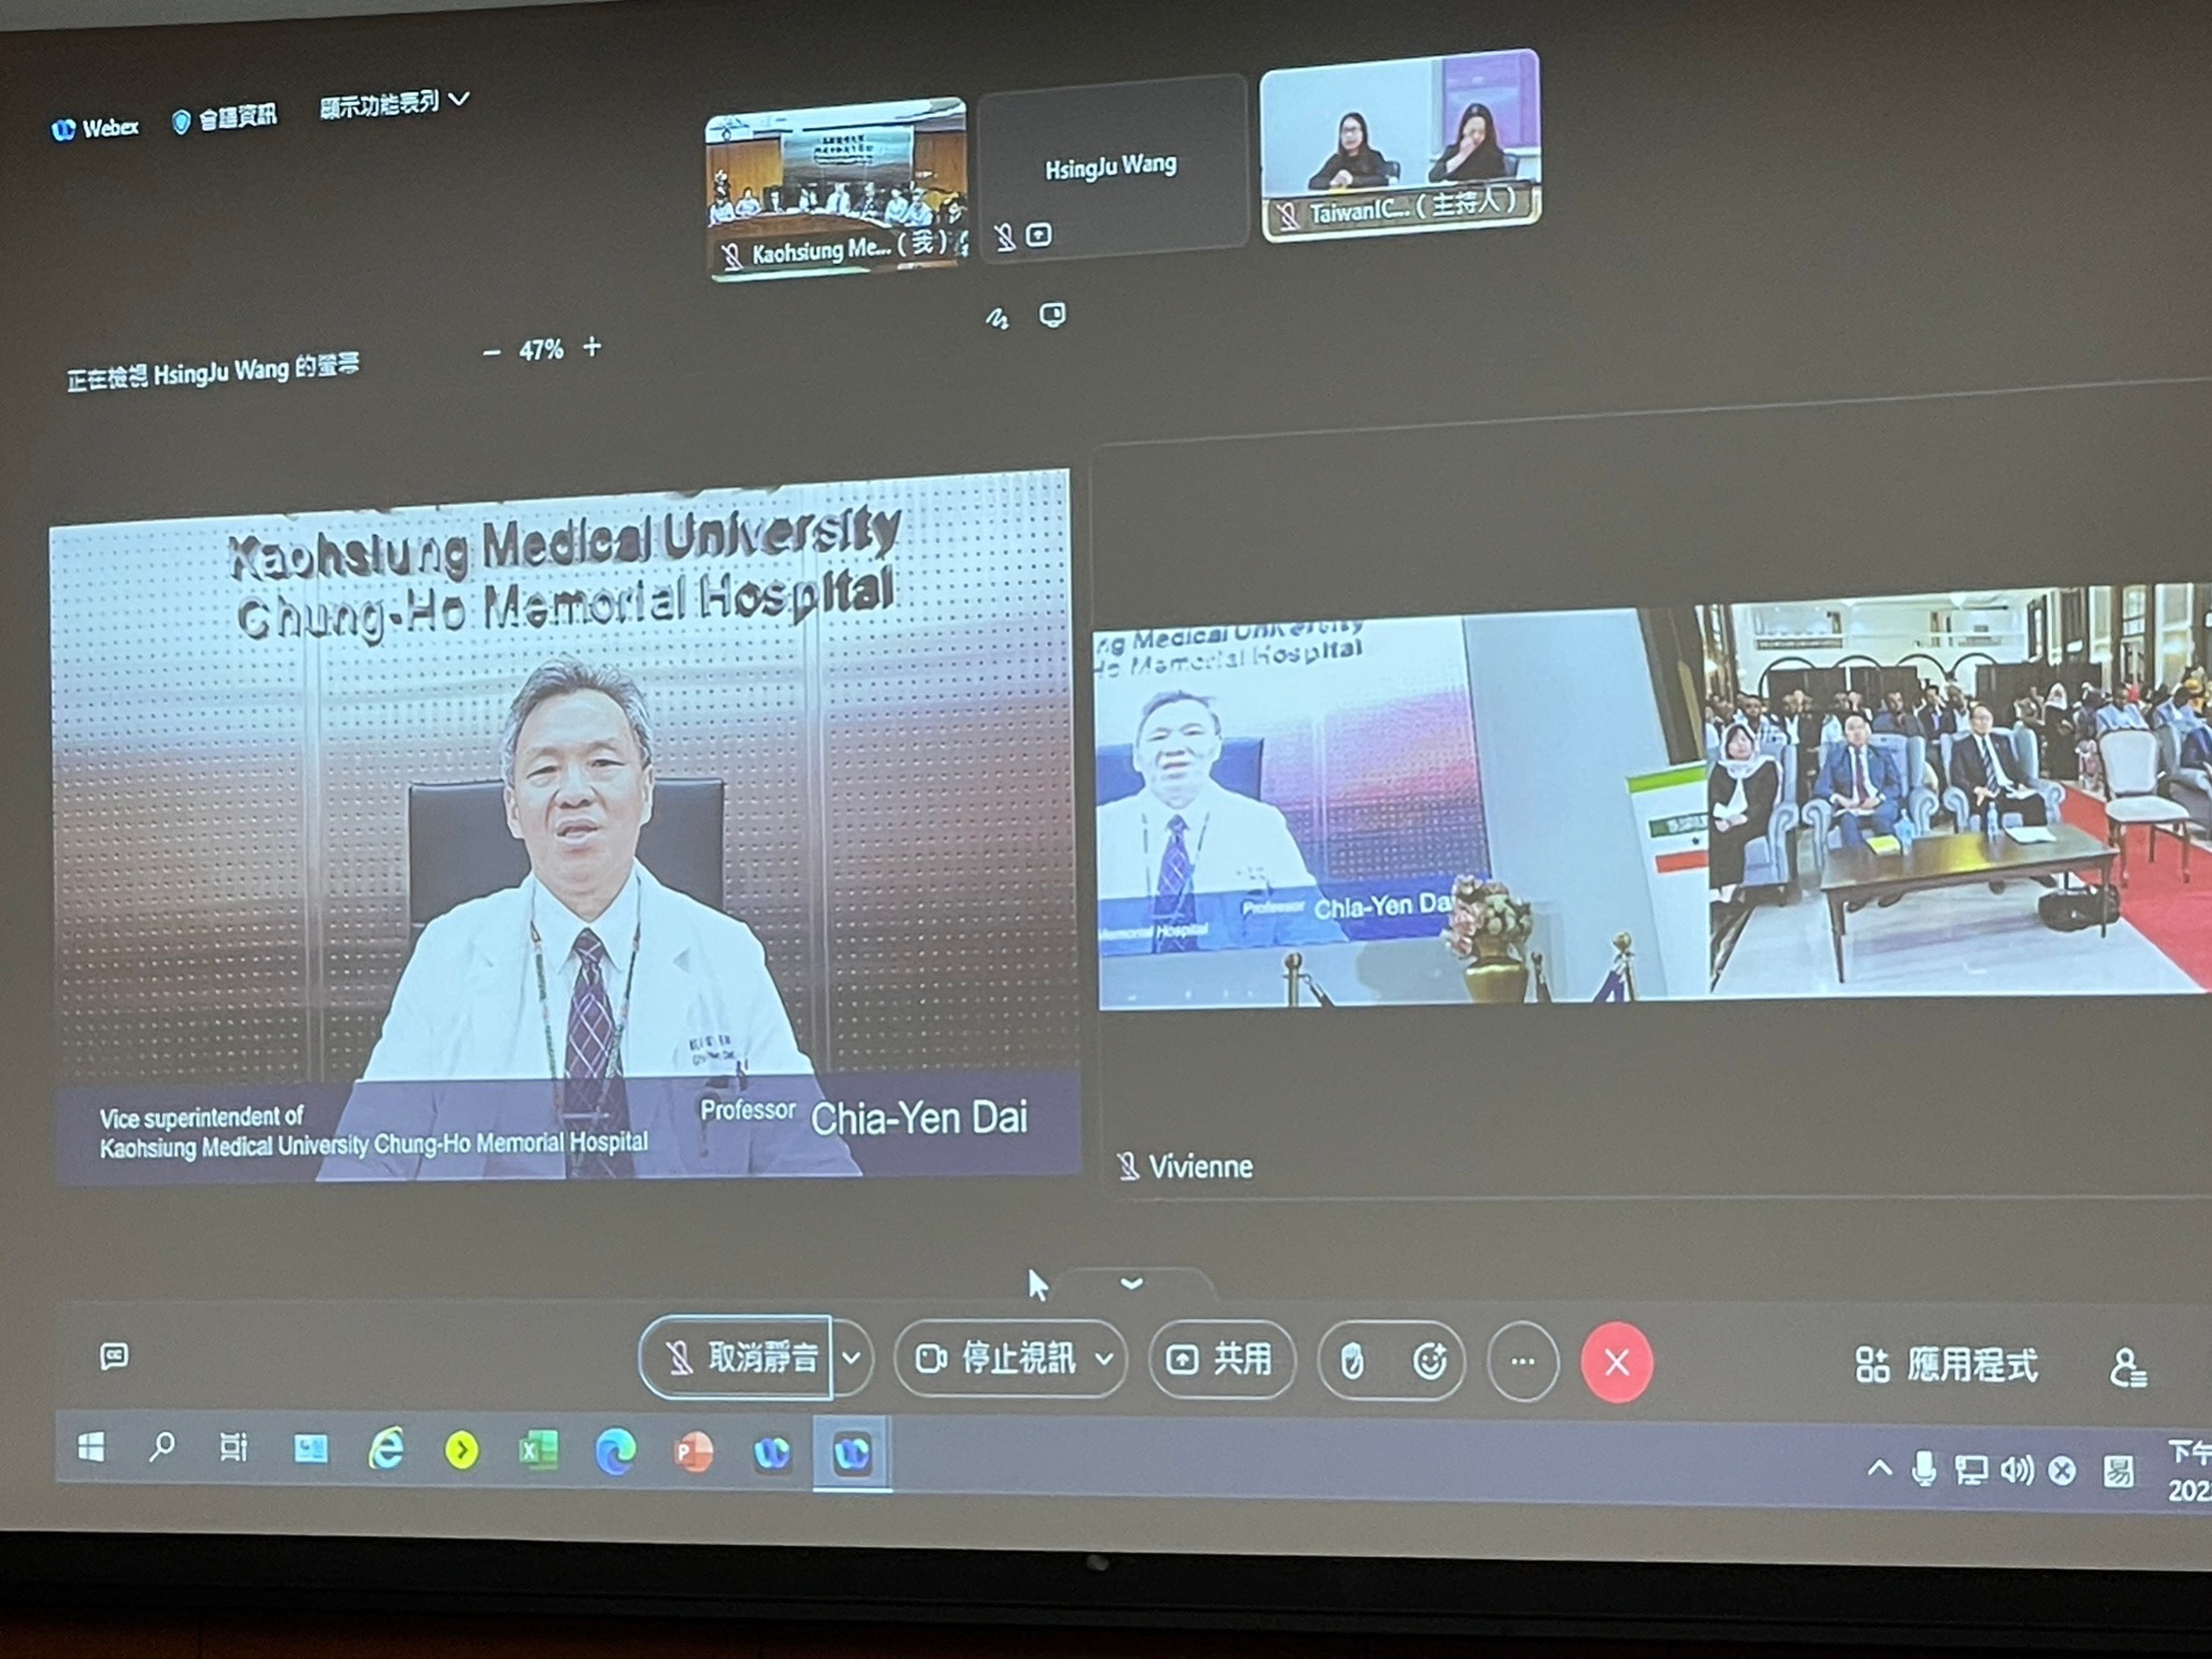The image size is (2212, 1659).
Task: Click the 47% zoom level value
Action: click(541, 350)
